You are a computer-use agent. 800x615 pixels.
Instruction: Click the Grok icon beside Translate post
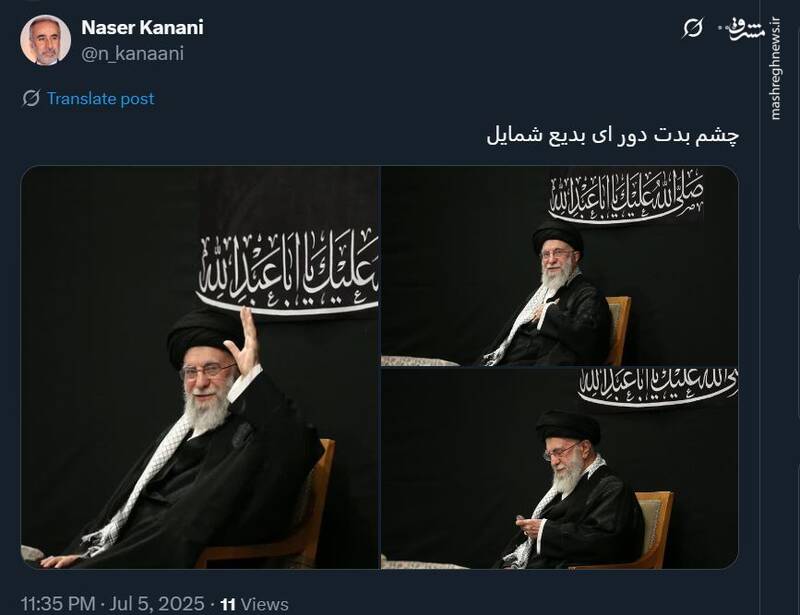click(31, 98)
